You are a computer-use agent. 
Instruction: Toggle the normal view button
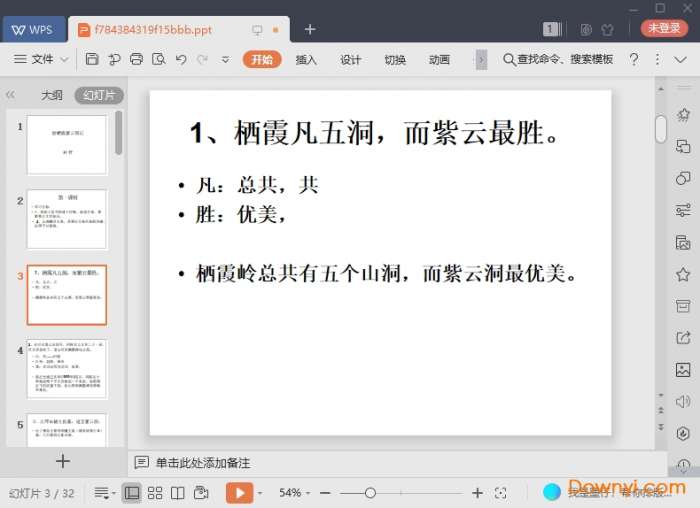(x=132, y=493)
